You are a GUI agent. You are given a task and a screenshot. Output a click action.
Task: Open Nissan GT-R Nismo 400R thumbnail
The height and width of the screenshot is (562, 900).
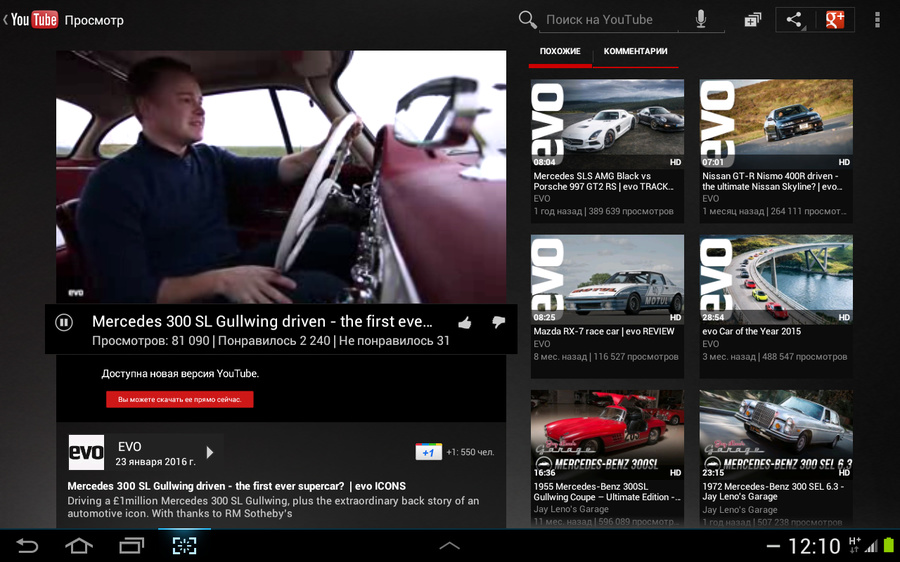pyautogui.click(x=776, y=123)
